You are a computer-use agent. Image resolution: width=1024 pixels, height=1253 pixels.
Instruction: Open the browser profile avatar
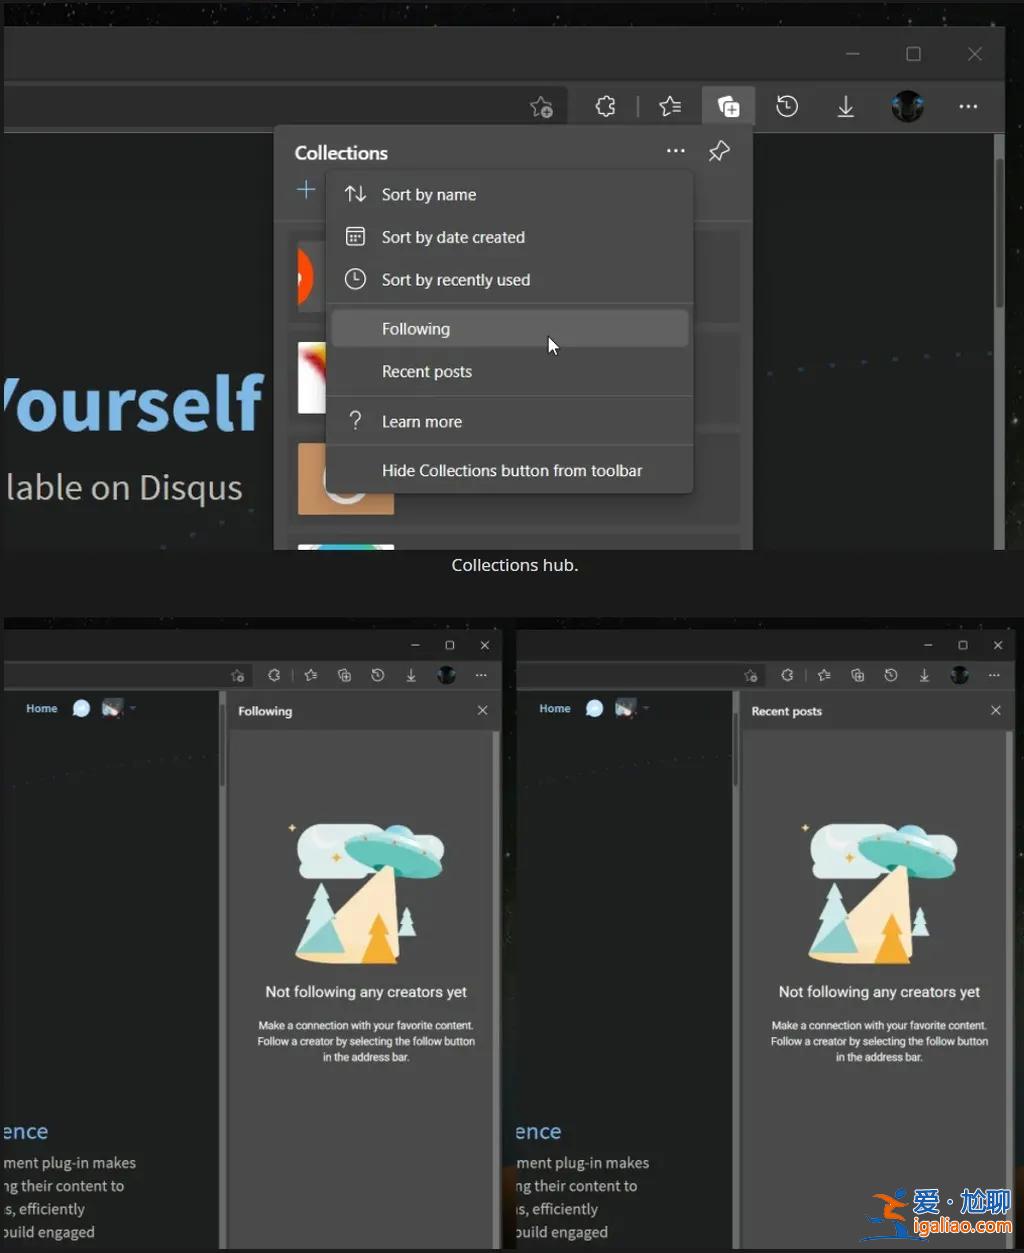(x=907, y=106)
